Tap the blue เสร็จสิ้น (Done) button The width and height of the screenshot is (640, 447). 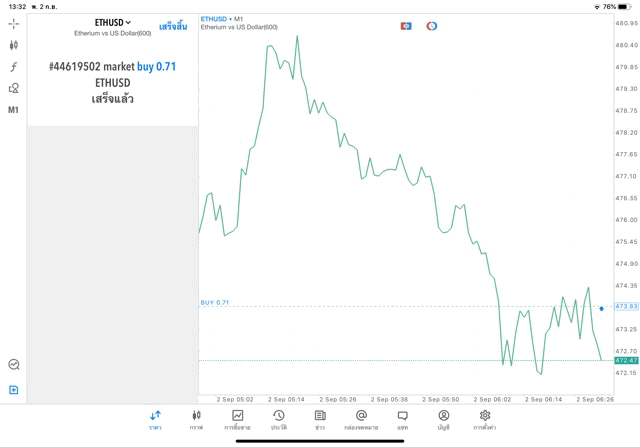tap(173, 26)
